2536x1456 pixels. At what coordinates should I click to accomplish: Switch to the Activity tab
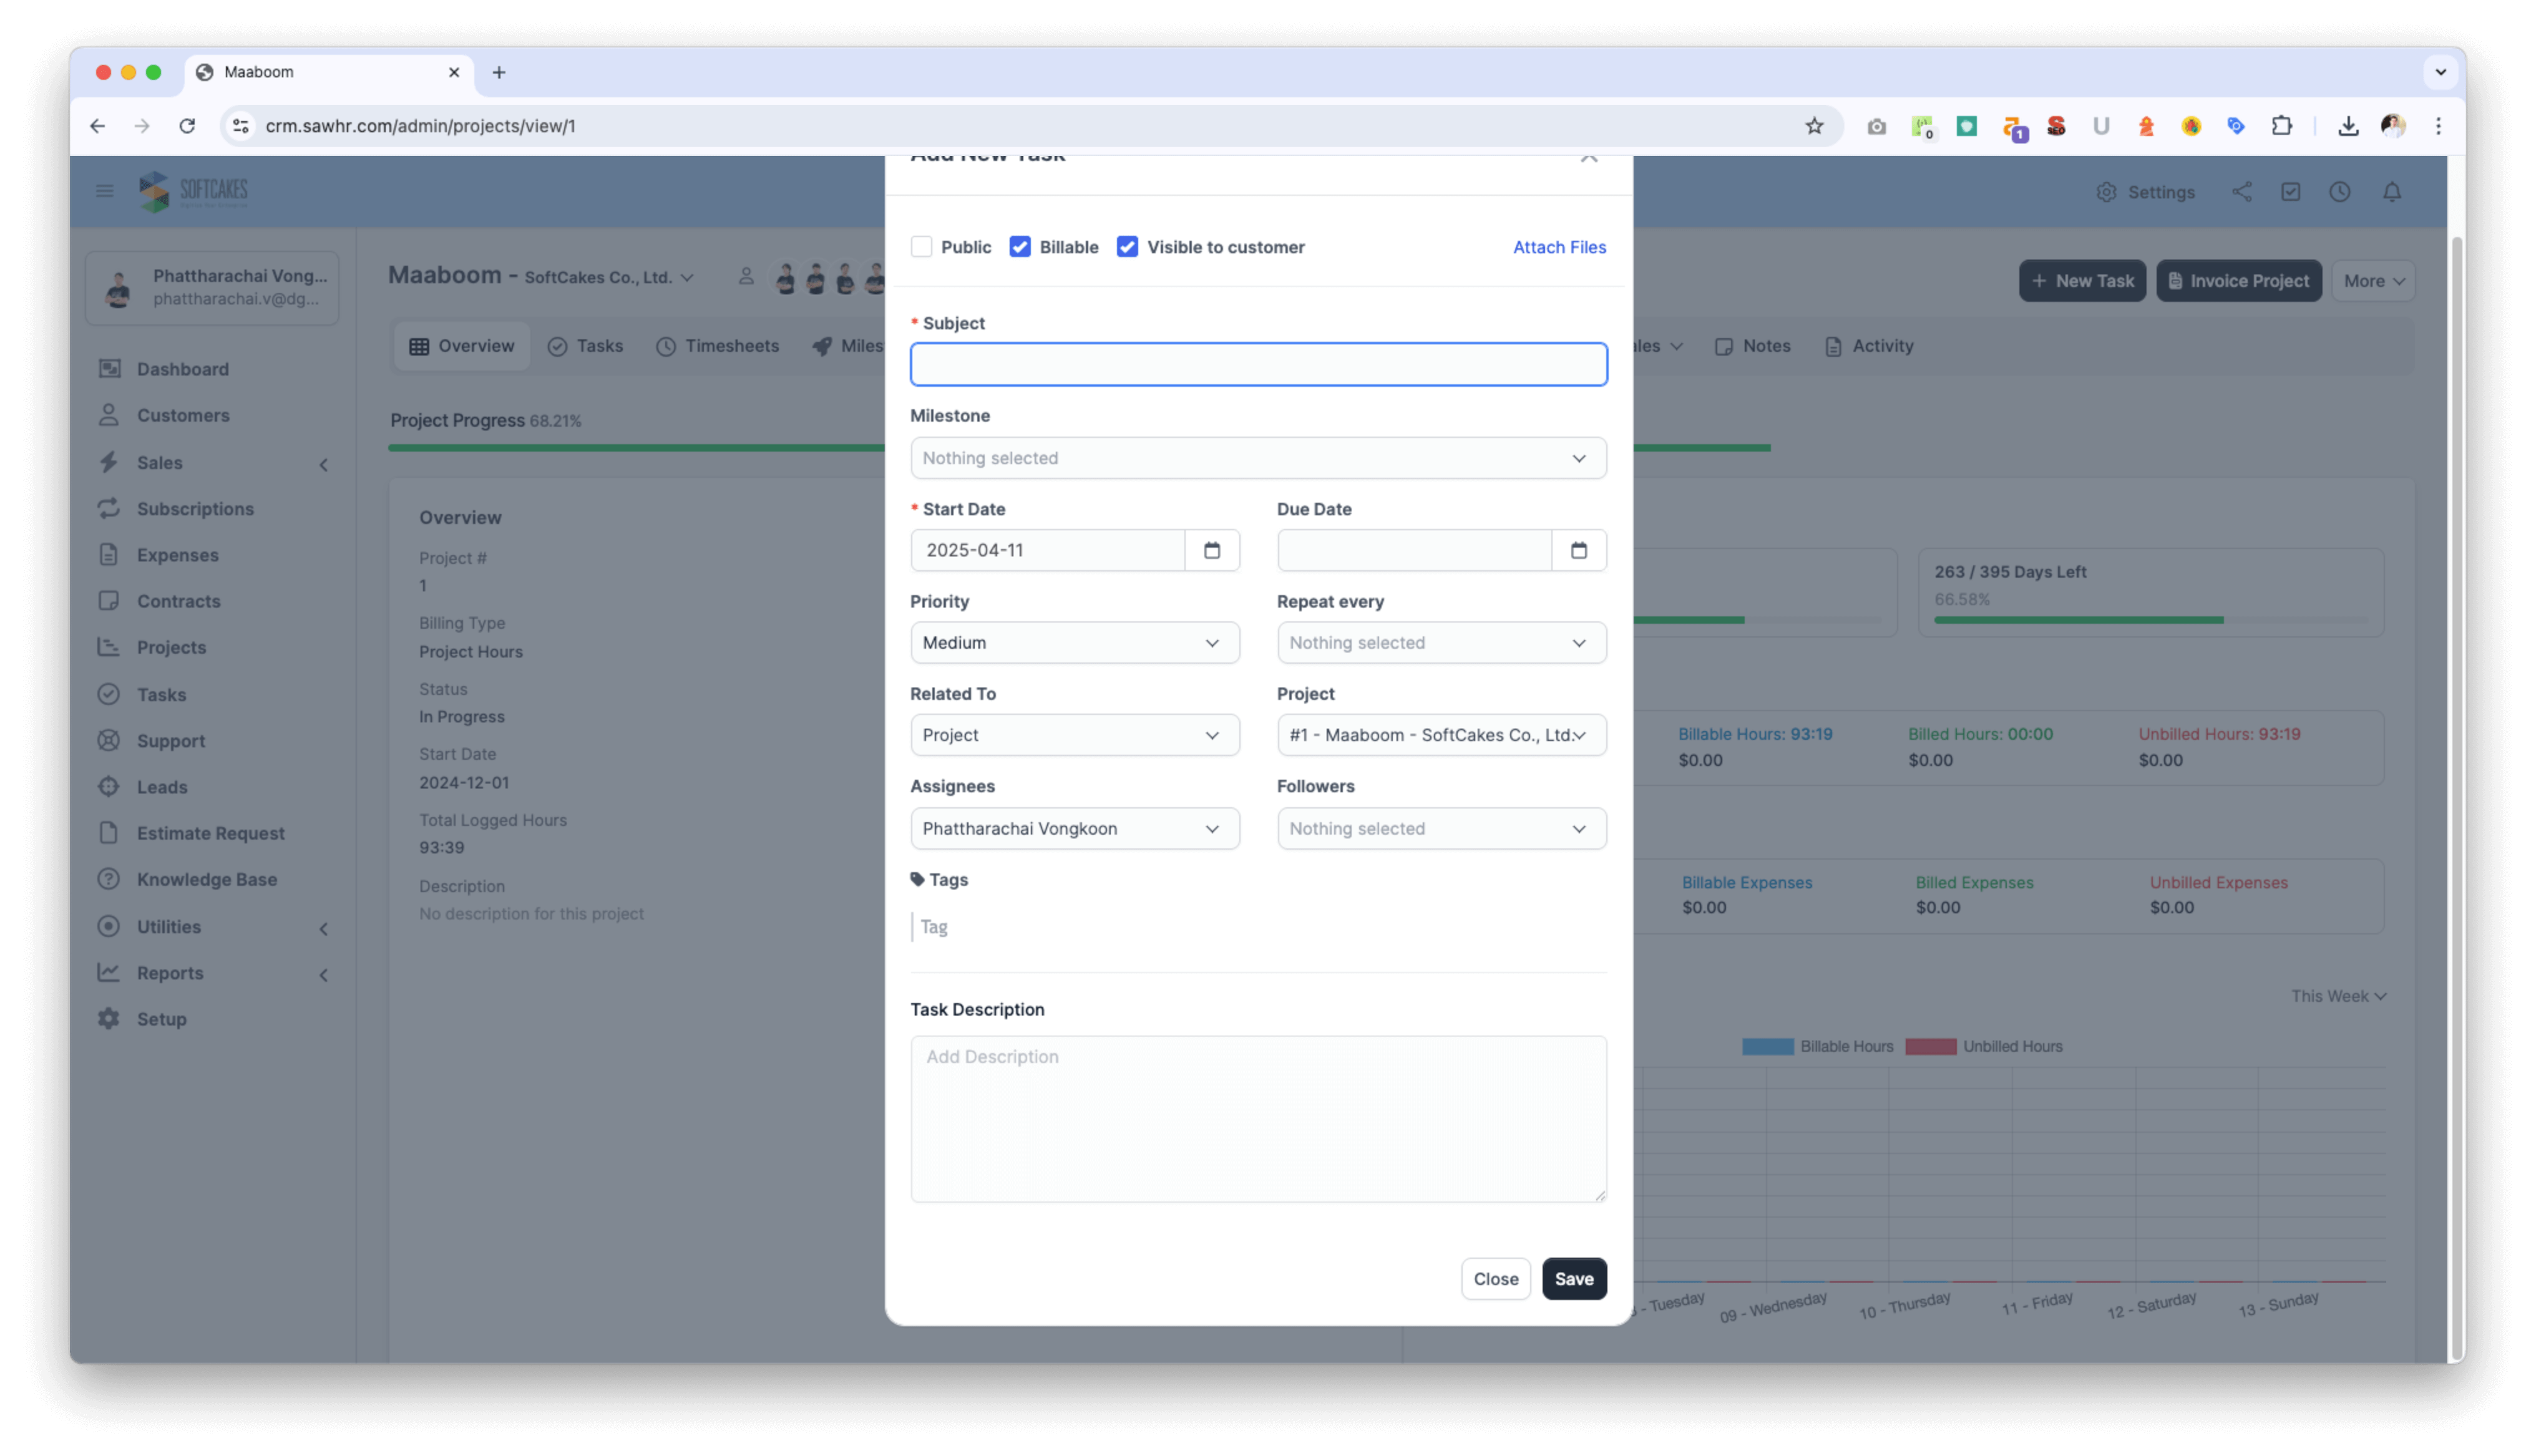click(x=1868, y=346)
